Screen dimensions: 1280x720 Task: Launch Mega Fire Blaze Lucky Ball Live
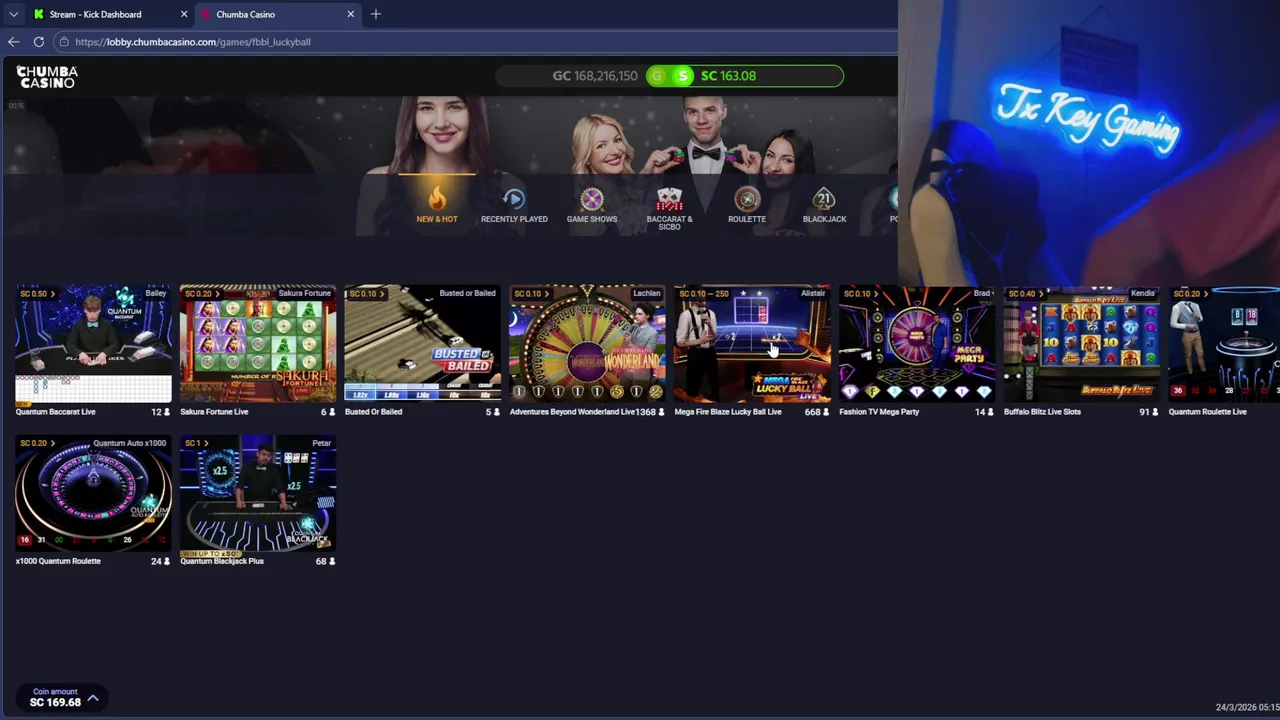[x=752, y=345]
